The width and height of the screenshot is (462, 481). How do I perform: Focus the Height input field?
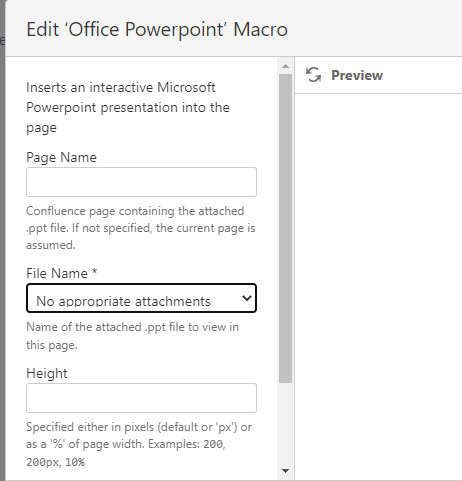(x=141, y=398)
